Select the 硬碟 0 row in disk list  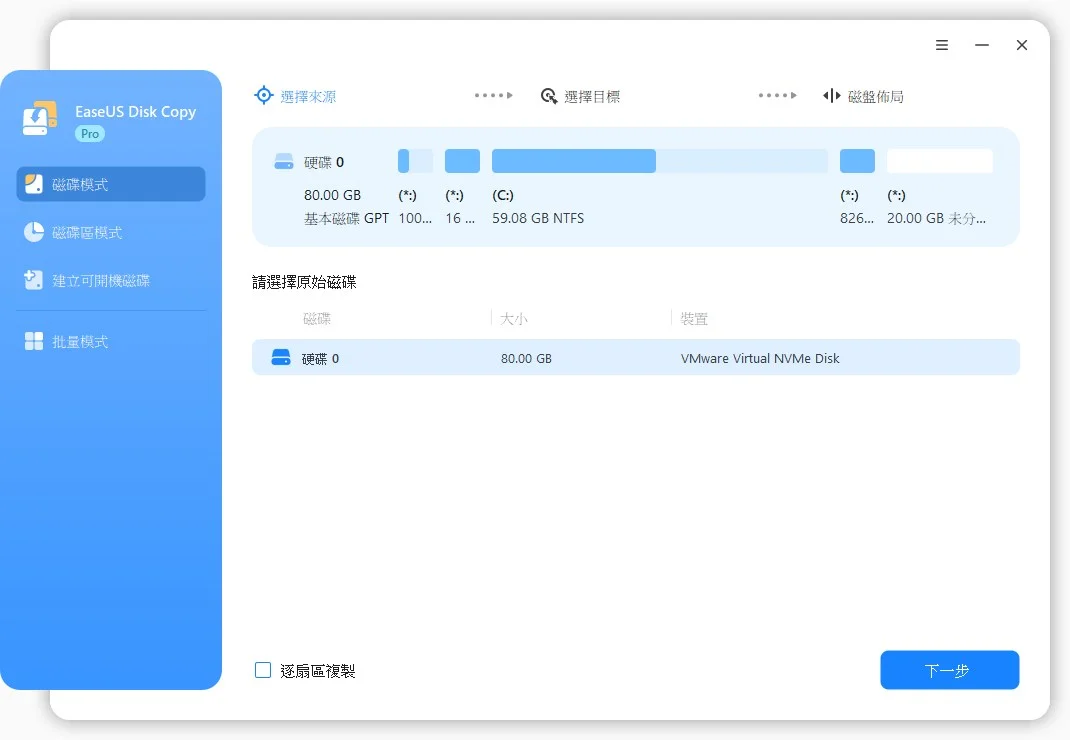coord(635,358)
